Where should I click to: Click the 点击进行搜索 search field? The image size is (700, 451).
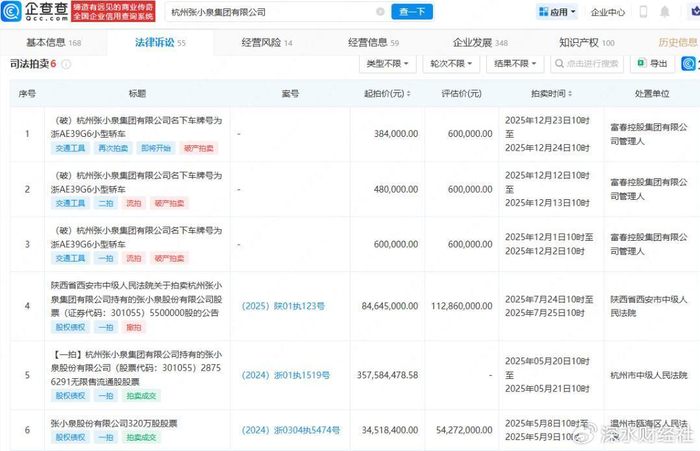coord(587,64)
